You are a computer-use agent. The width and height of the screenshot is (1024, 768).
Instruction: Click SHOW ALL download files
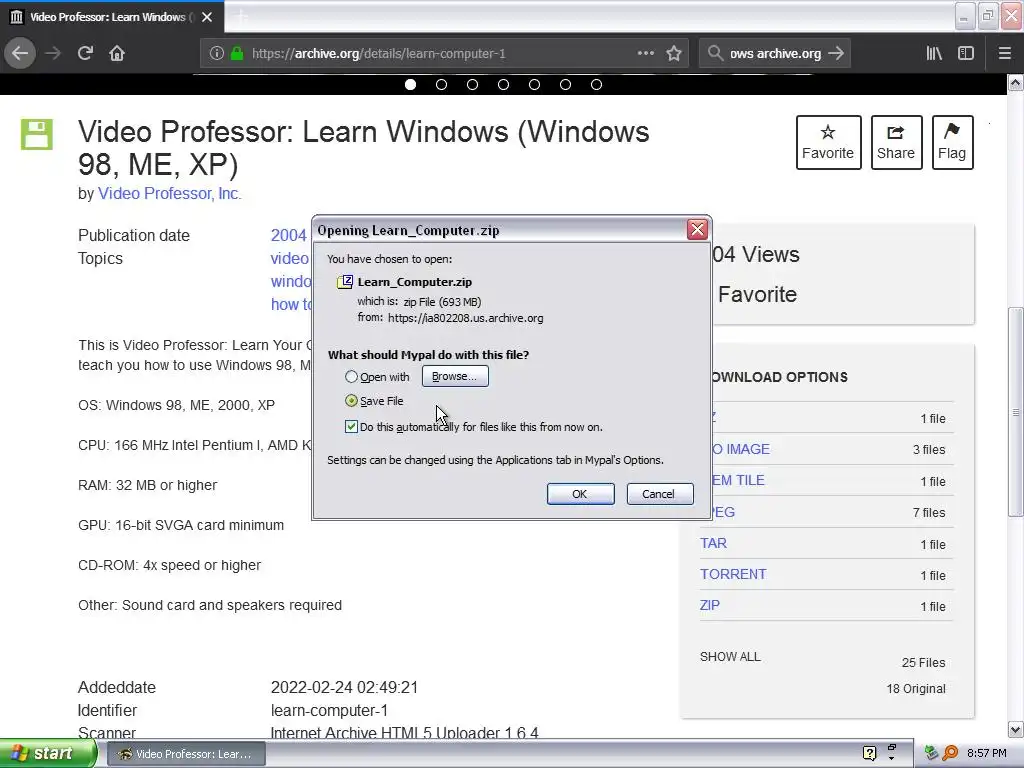[730, 656]
